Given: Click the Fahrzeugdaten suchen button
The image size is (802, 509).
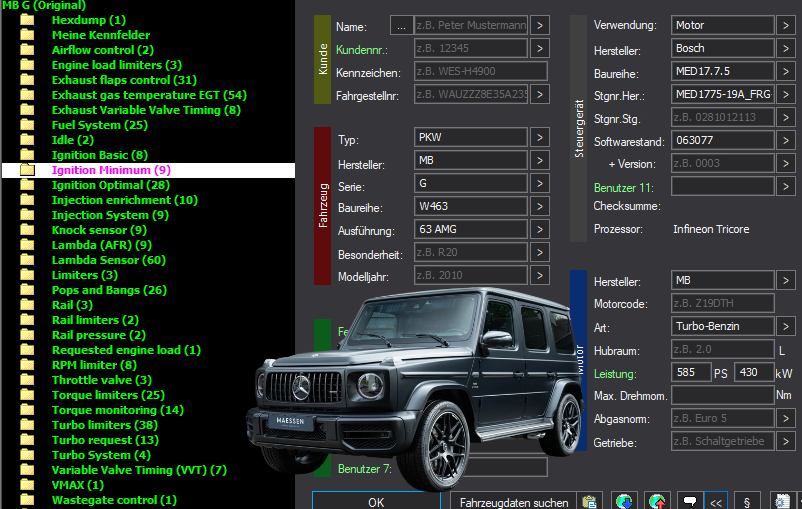Looking at the screenshot, I should tap(514, 502).
